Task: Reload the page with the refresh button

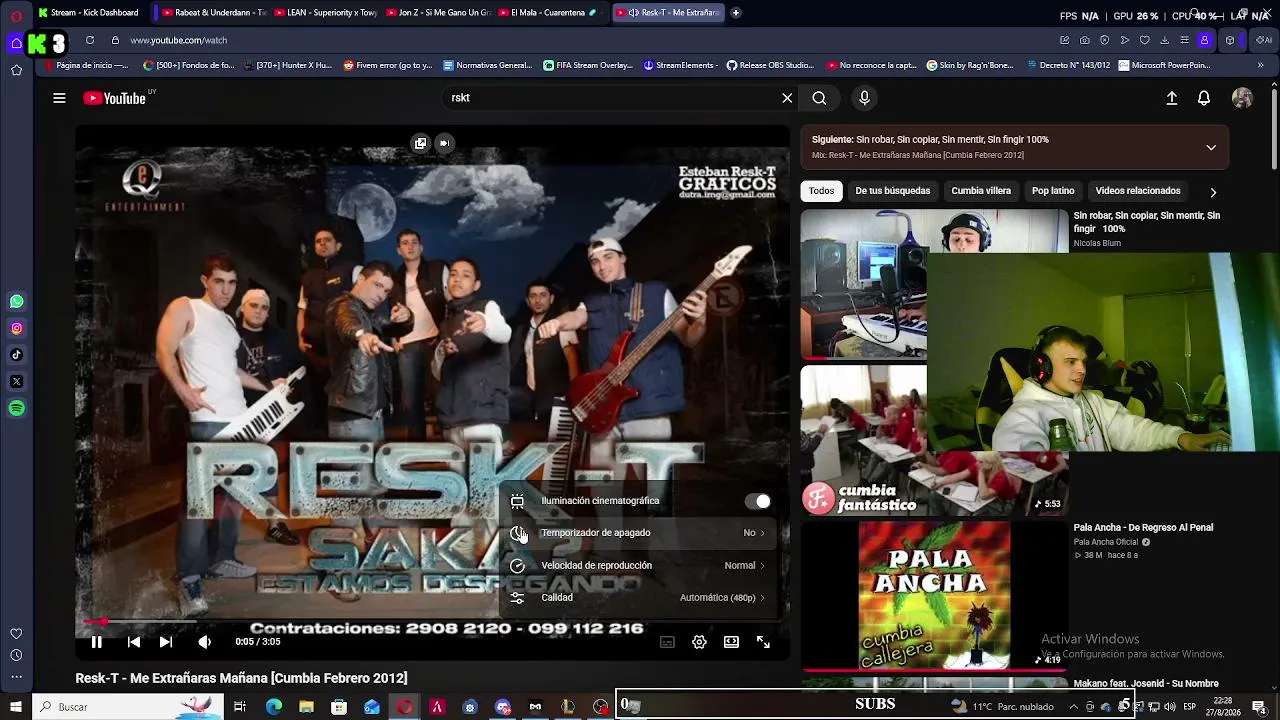Action: coord(90,40)
